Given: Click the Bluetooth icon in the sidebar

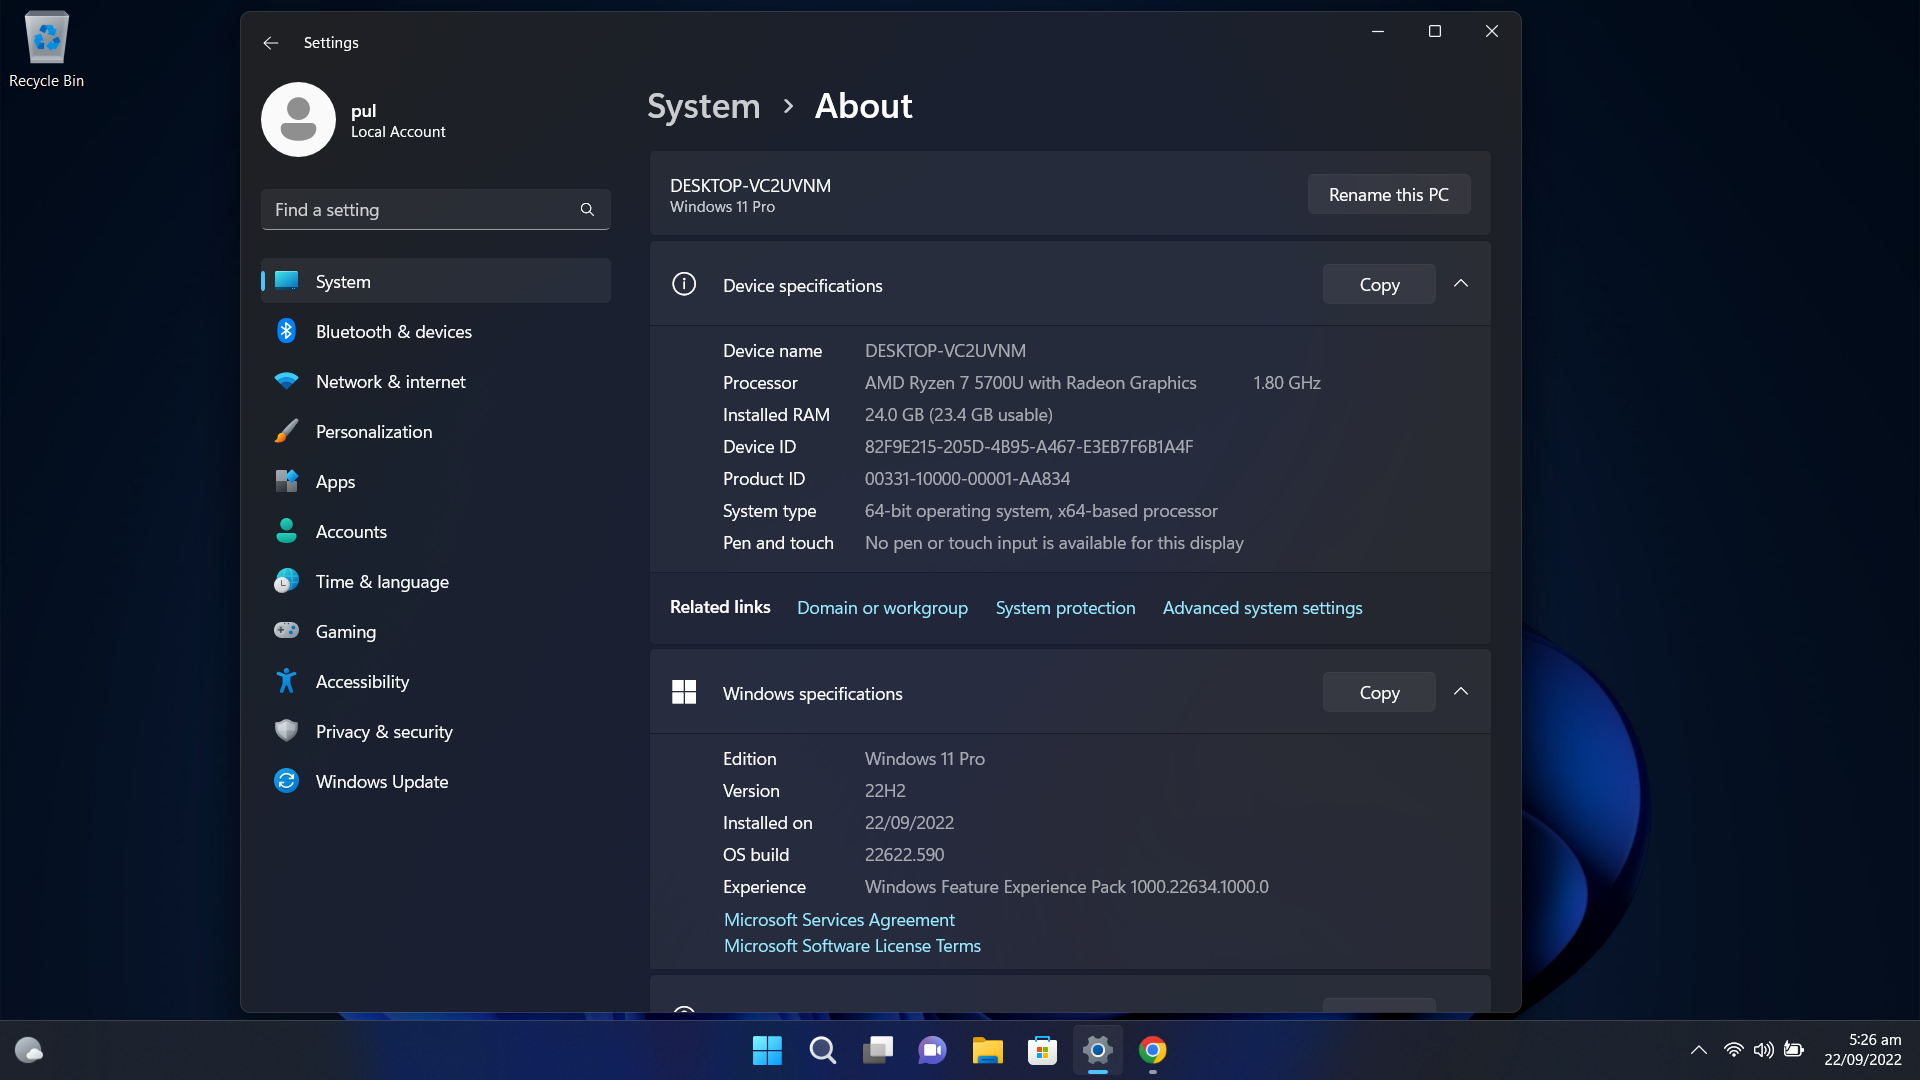Looking at the screenshot, I should 286,331.
